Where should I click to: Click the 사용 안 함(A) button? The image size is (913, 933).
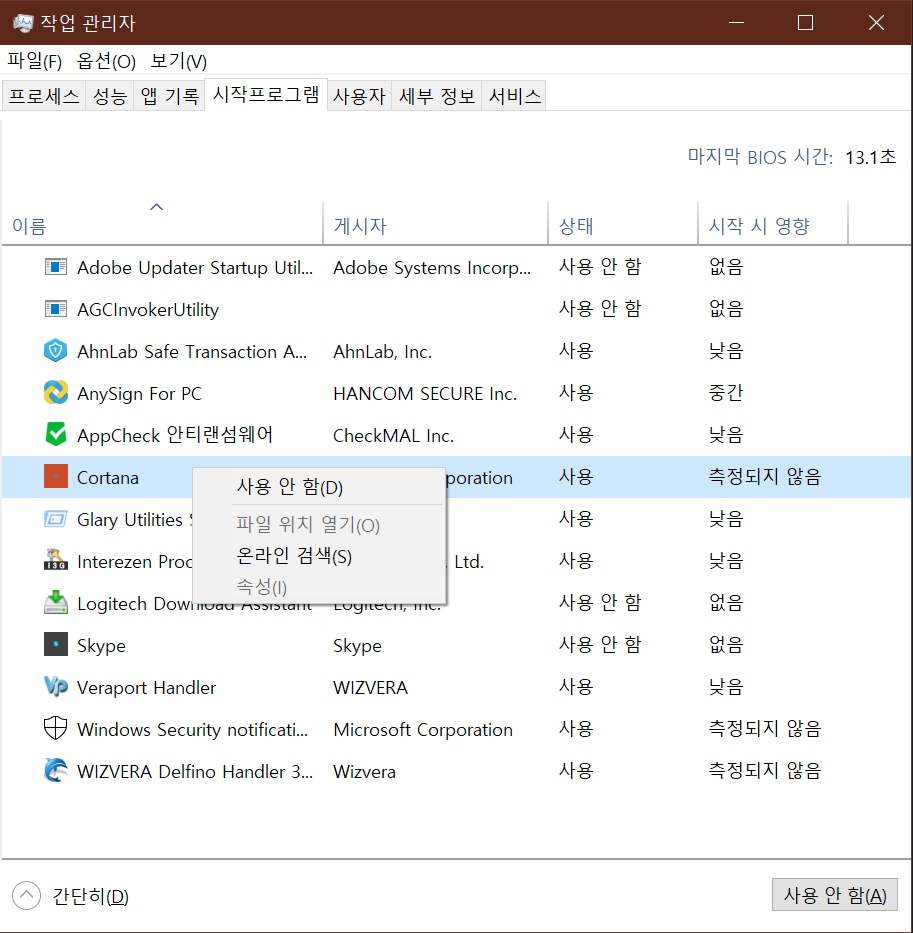point(834,894)
